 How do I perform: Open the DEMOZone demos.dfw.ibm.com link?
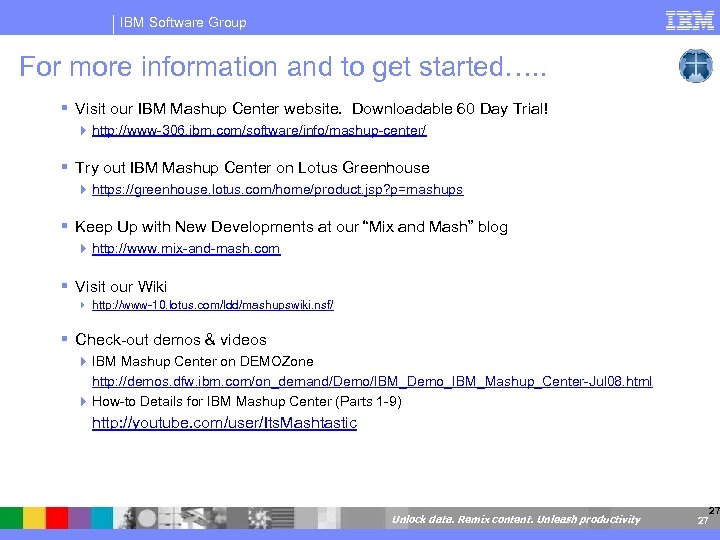(x=372, y=381)
